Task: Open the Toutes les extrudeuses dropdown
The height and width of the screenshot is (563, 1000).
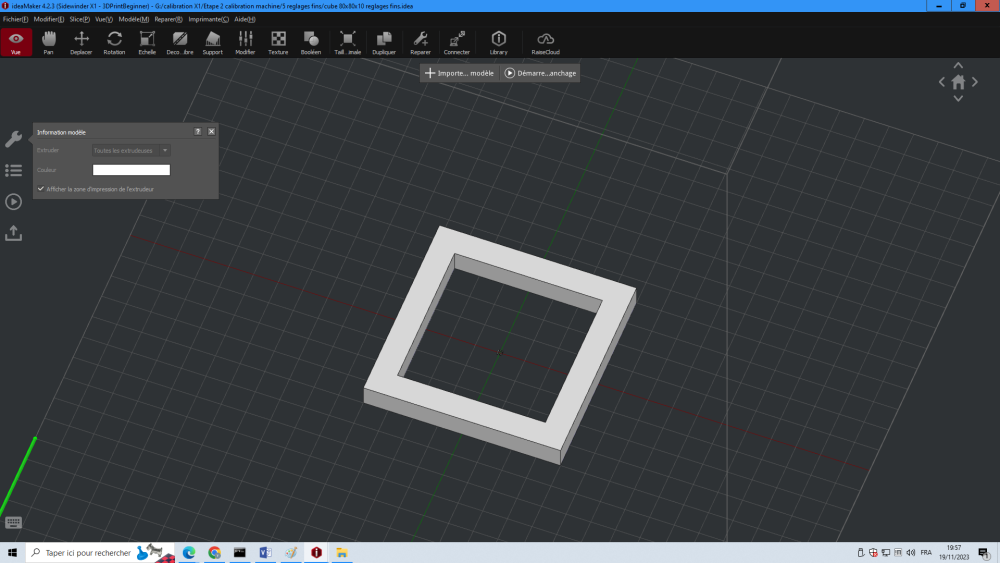Action: click(x=131, y=150)
